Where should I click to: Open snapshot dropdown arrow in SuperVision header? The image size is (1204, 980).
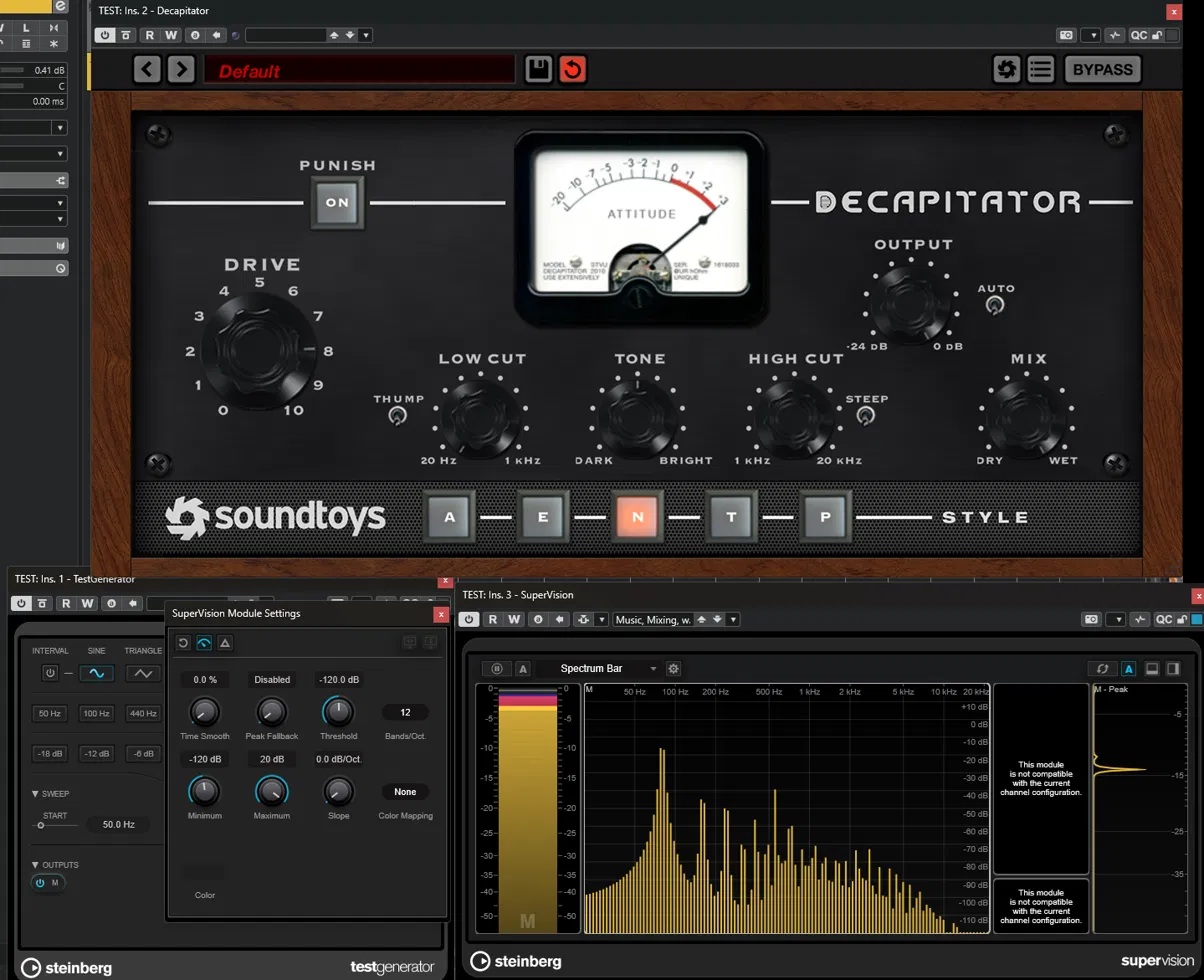tap(1117, 619)
